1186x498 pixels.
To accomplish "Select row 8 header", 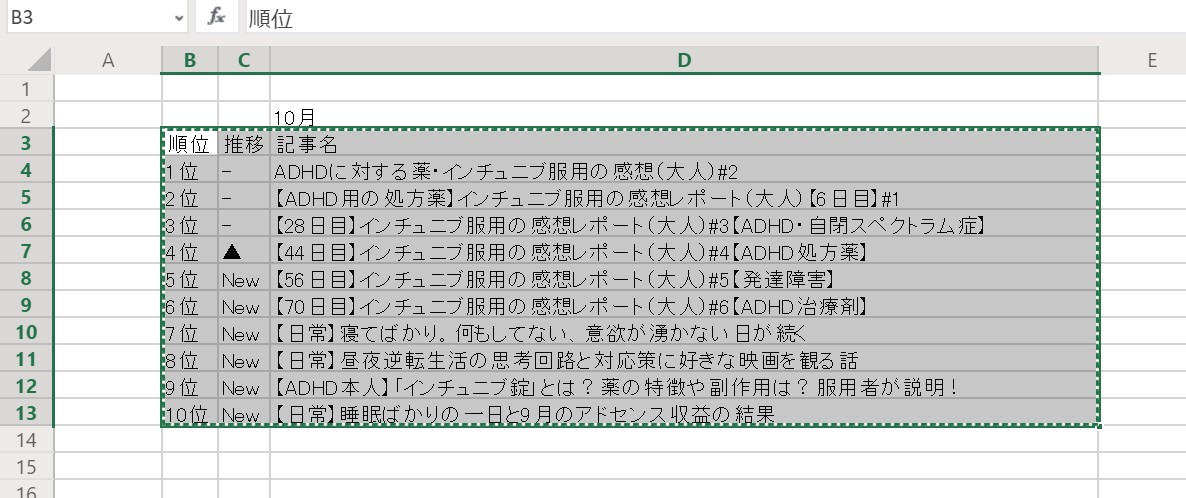I will 27,278.
